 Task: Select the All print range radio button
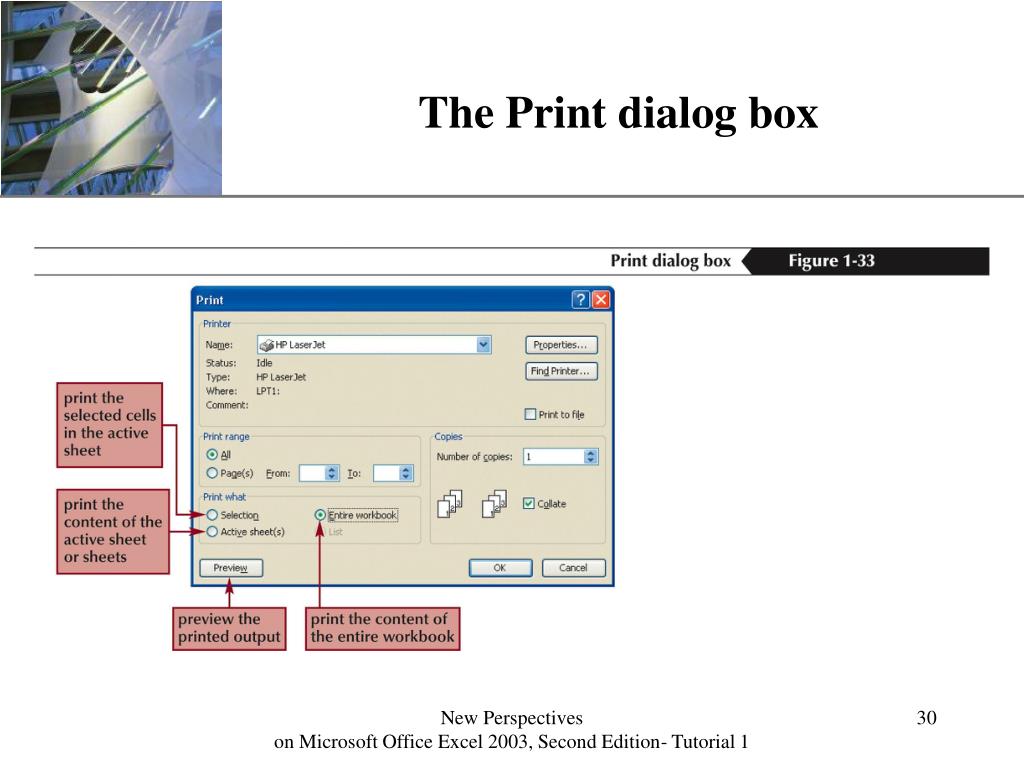[212, 455]
